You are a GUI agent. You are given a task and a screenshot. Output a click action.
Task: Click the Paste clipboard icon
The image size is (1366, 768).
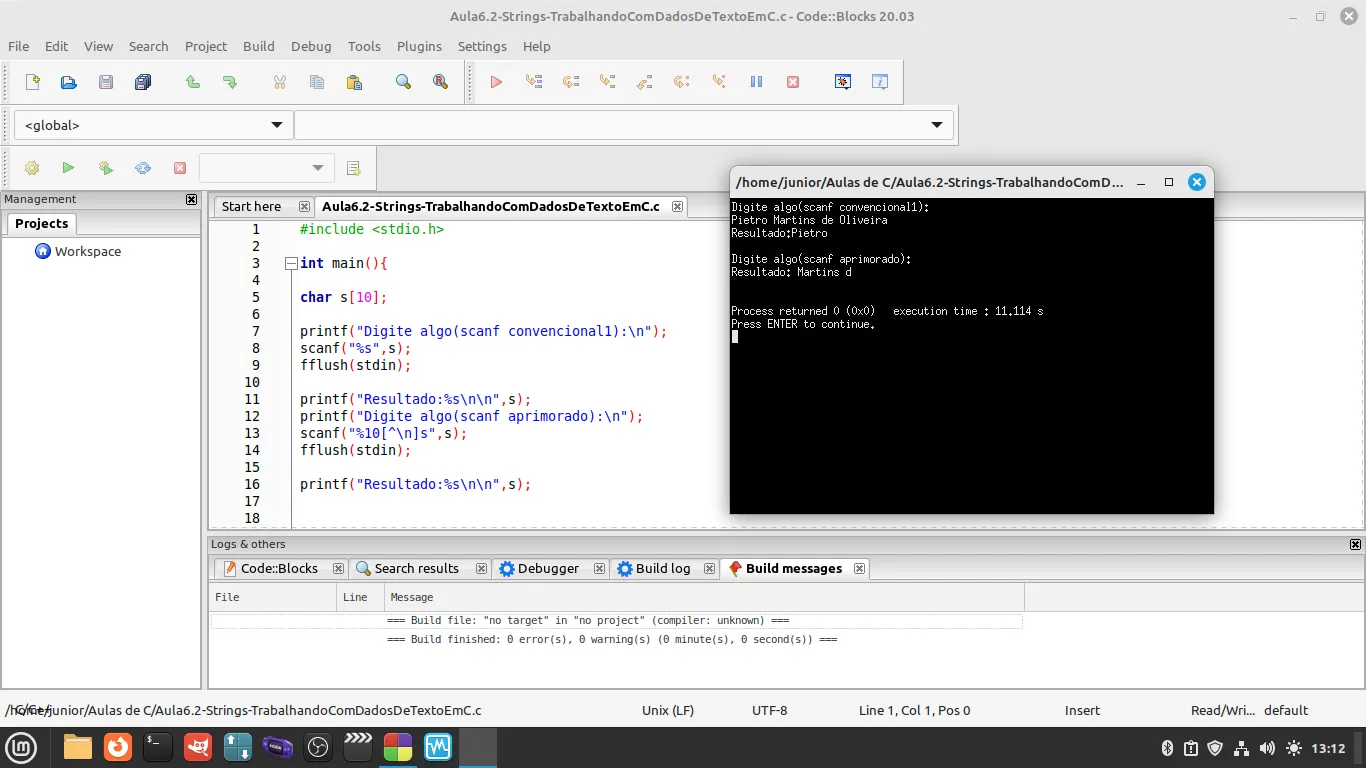coord(354,82)
